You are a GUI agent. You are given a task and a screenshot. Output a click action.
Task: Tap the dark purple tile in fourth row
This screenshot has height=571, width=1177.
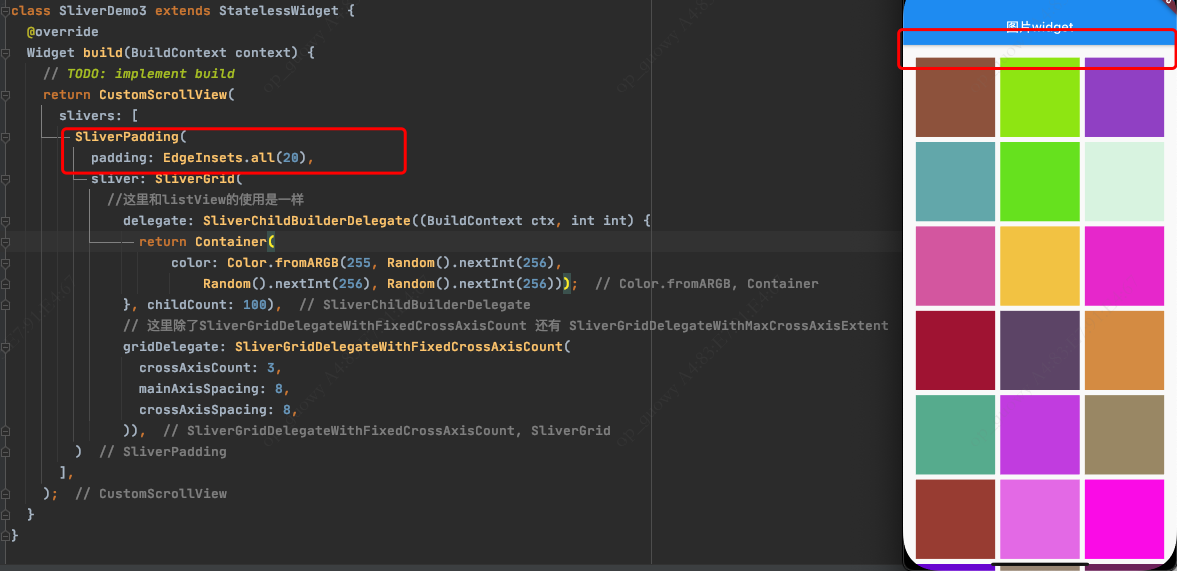point(1040,350)
